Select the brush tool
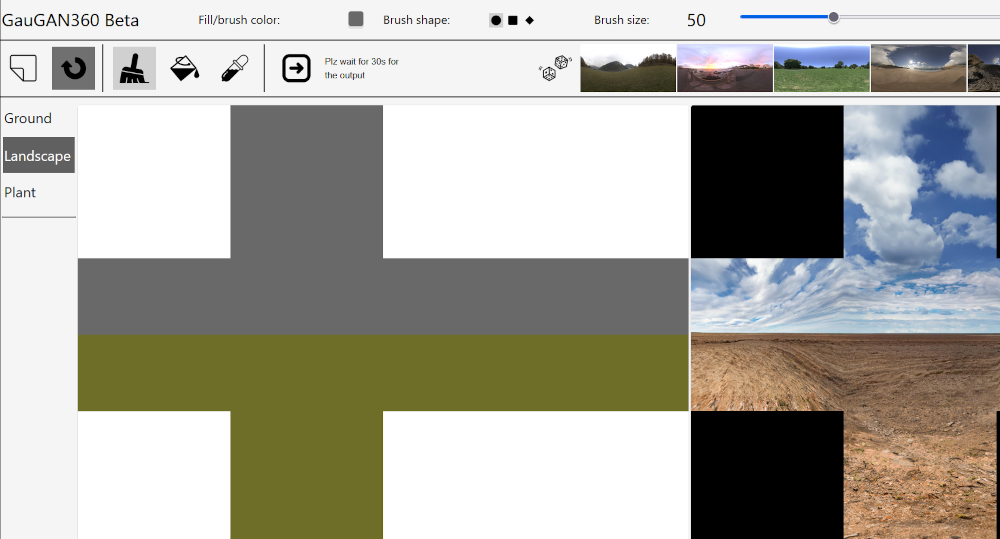The width and height of the screenshot is (1000, 539). pos(135,68)
